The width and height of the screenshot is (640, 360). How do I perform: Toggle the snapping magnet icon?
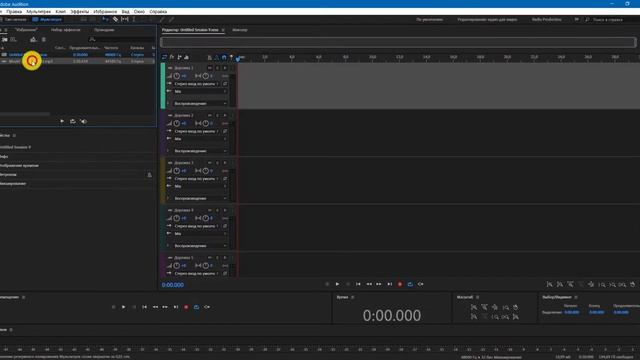(x=224, y=57)
